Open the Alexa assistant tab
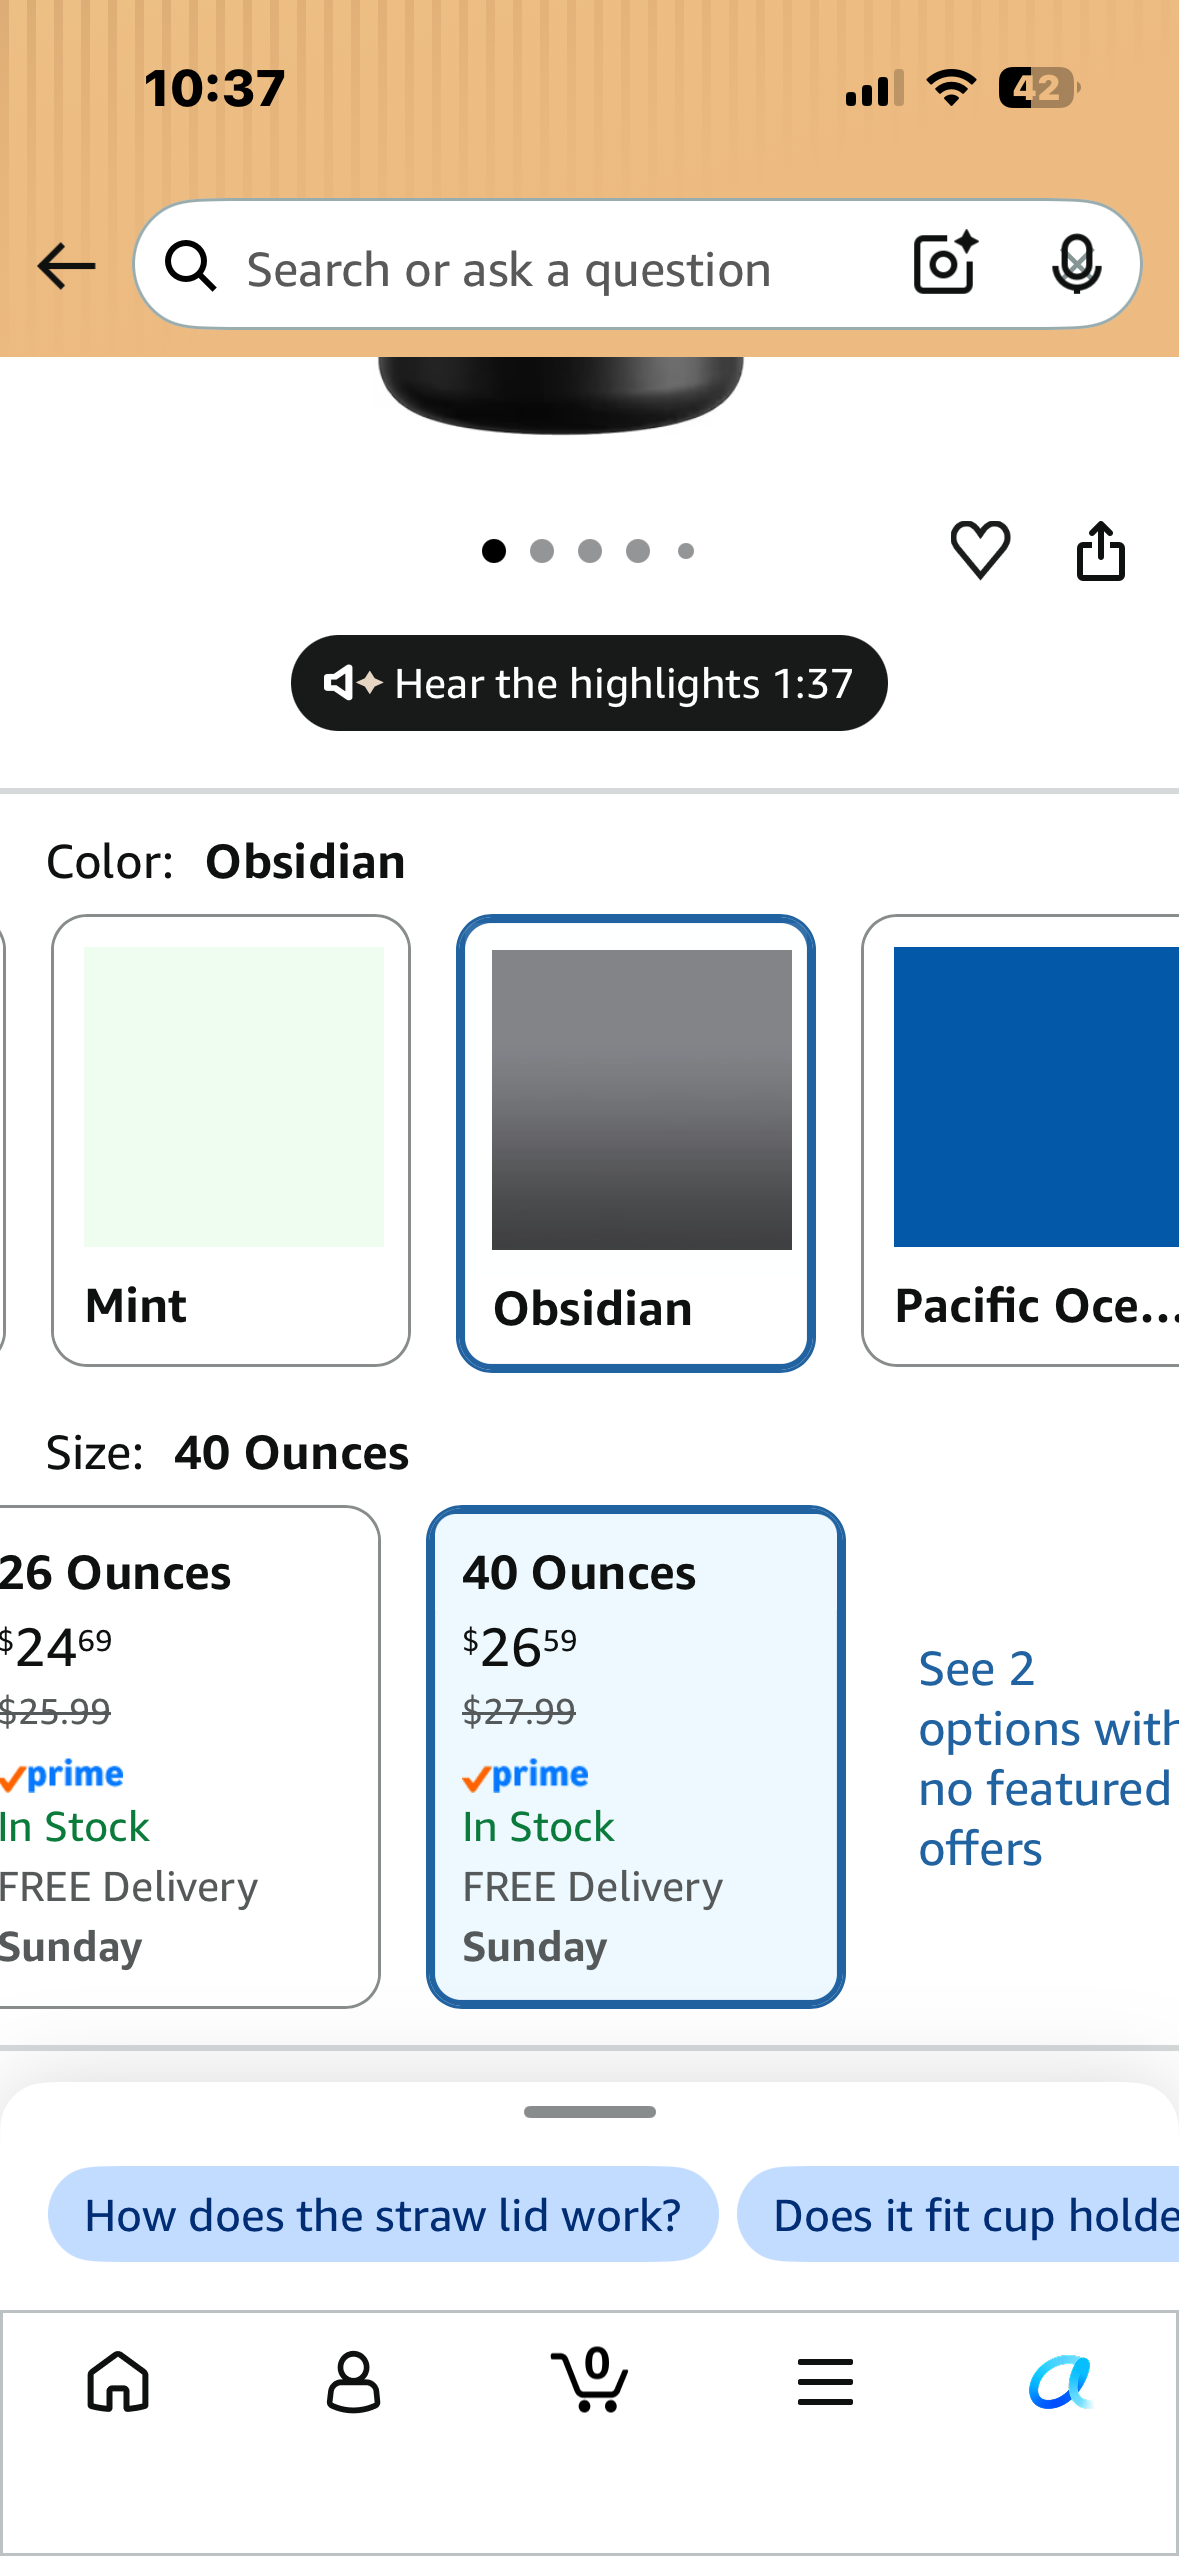 pos(1061,2382)
